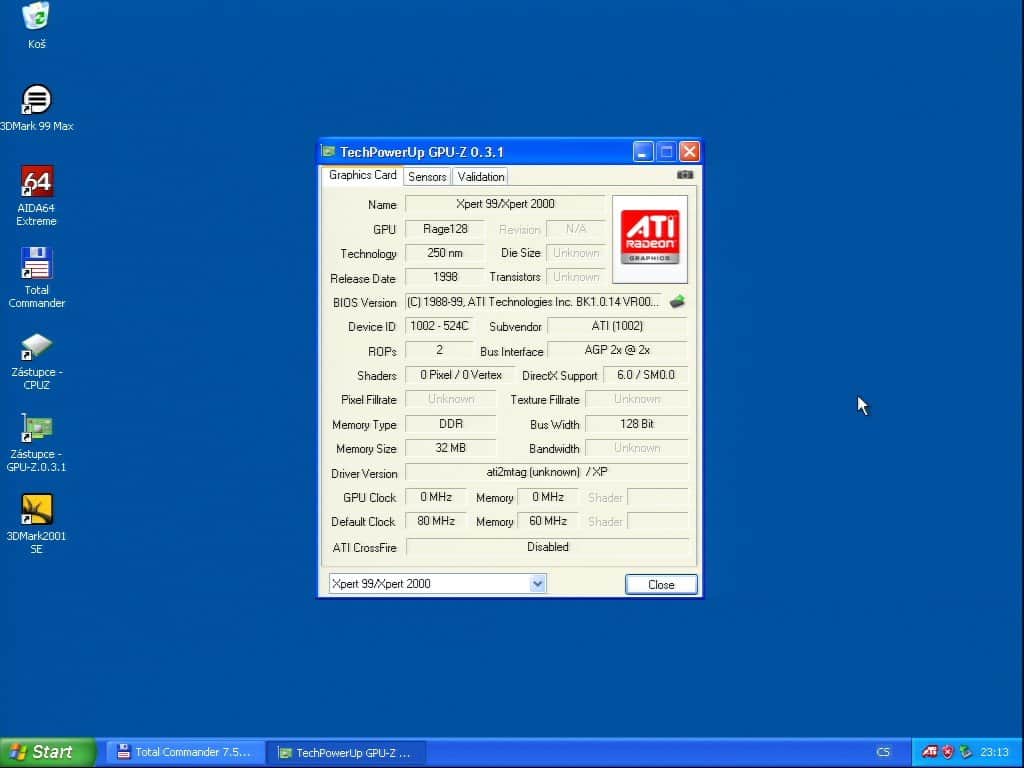Click the Pixel Fillrate Unknown field
Viewport: 1024px width, 768px height.
(x=451, y=399)
